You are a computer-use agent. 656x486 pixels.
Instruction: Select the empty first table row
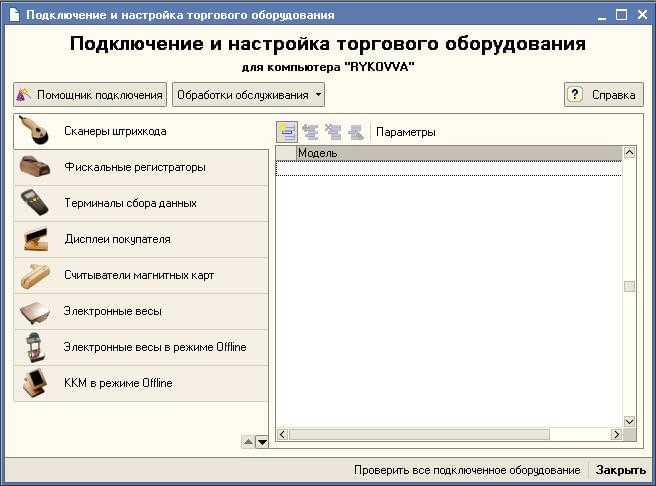(449, 169)
